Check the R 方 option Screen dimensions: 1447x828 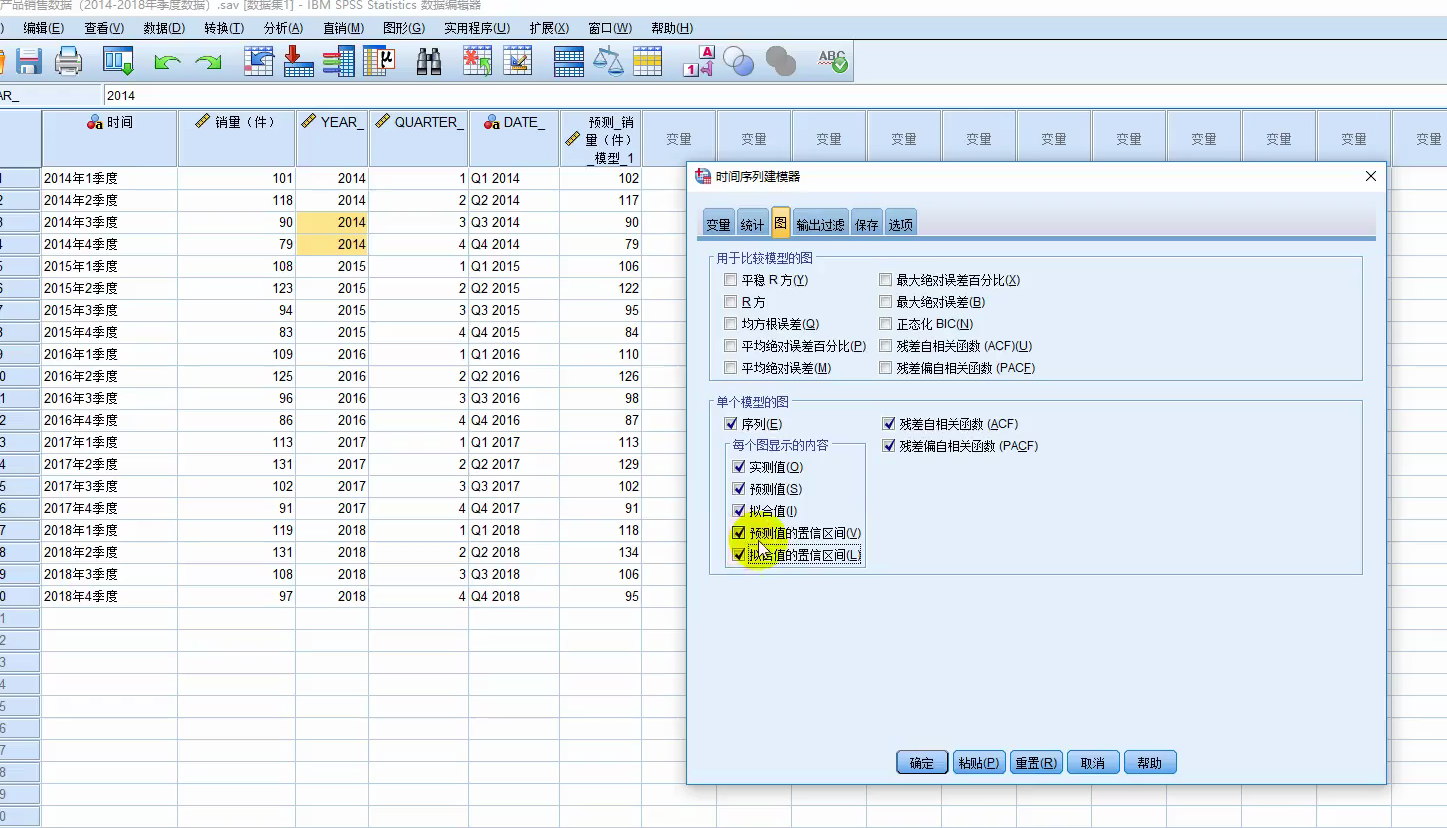[731, 302]
